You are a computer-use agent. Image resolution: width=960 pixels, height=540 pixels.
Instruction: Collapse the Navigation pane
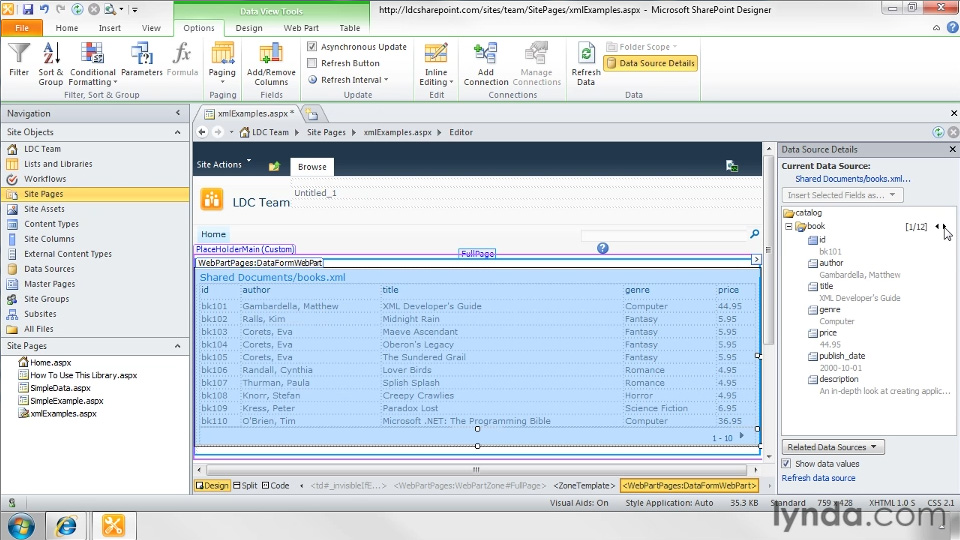coord(178,113)
